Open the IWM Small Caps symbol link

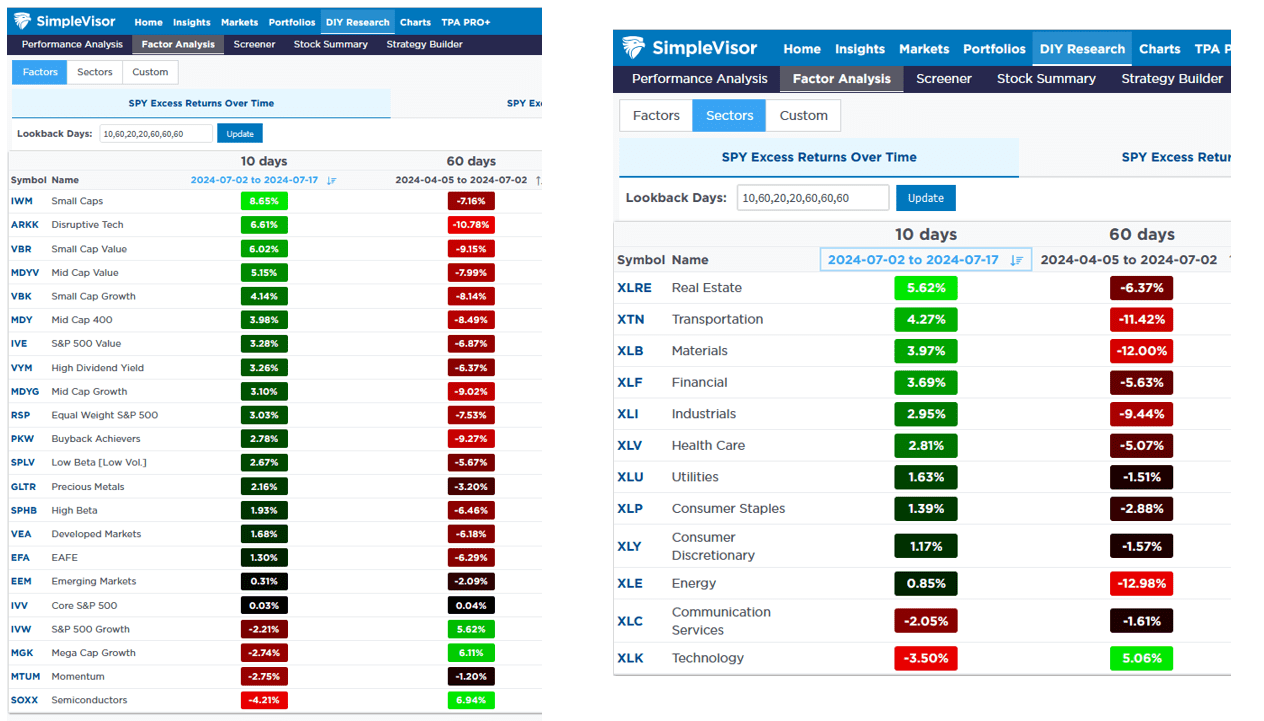(22, 201)
